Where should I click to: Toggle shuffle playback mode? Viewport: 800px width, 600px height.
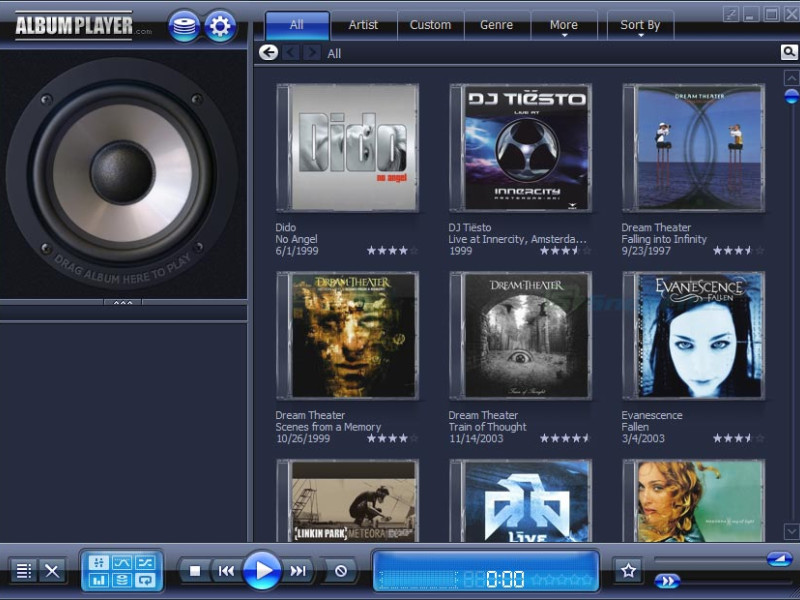coord(145,562)
